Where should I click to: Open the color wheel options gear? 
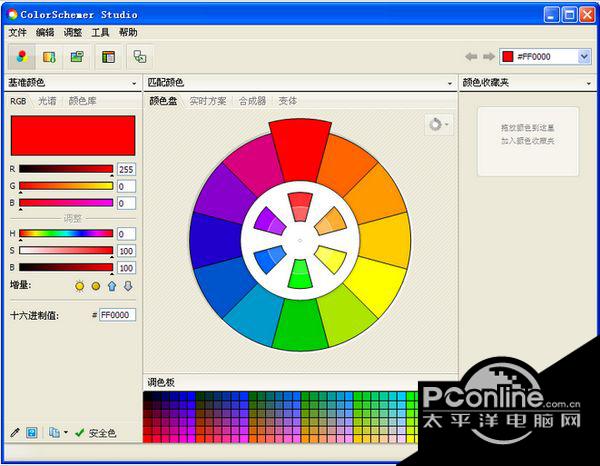(x=439, y=124)
